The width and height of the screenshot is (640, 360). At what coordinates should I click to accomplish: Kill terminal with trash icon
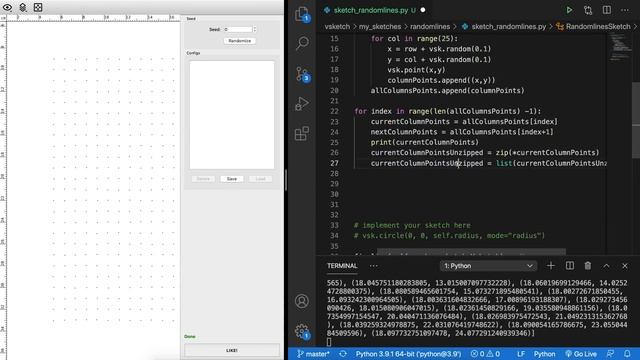tap(588, 266)
